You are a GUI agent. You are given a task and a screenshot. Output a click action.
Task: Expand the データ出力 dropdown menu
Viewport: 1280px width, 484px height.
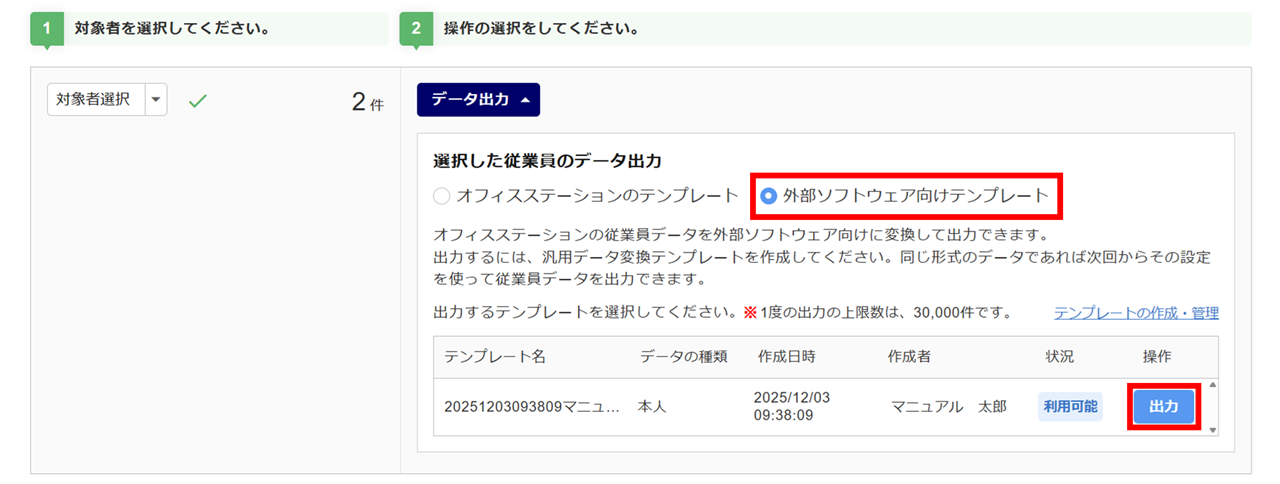click(x=478, y=100)
